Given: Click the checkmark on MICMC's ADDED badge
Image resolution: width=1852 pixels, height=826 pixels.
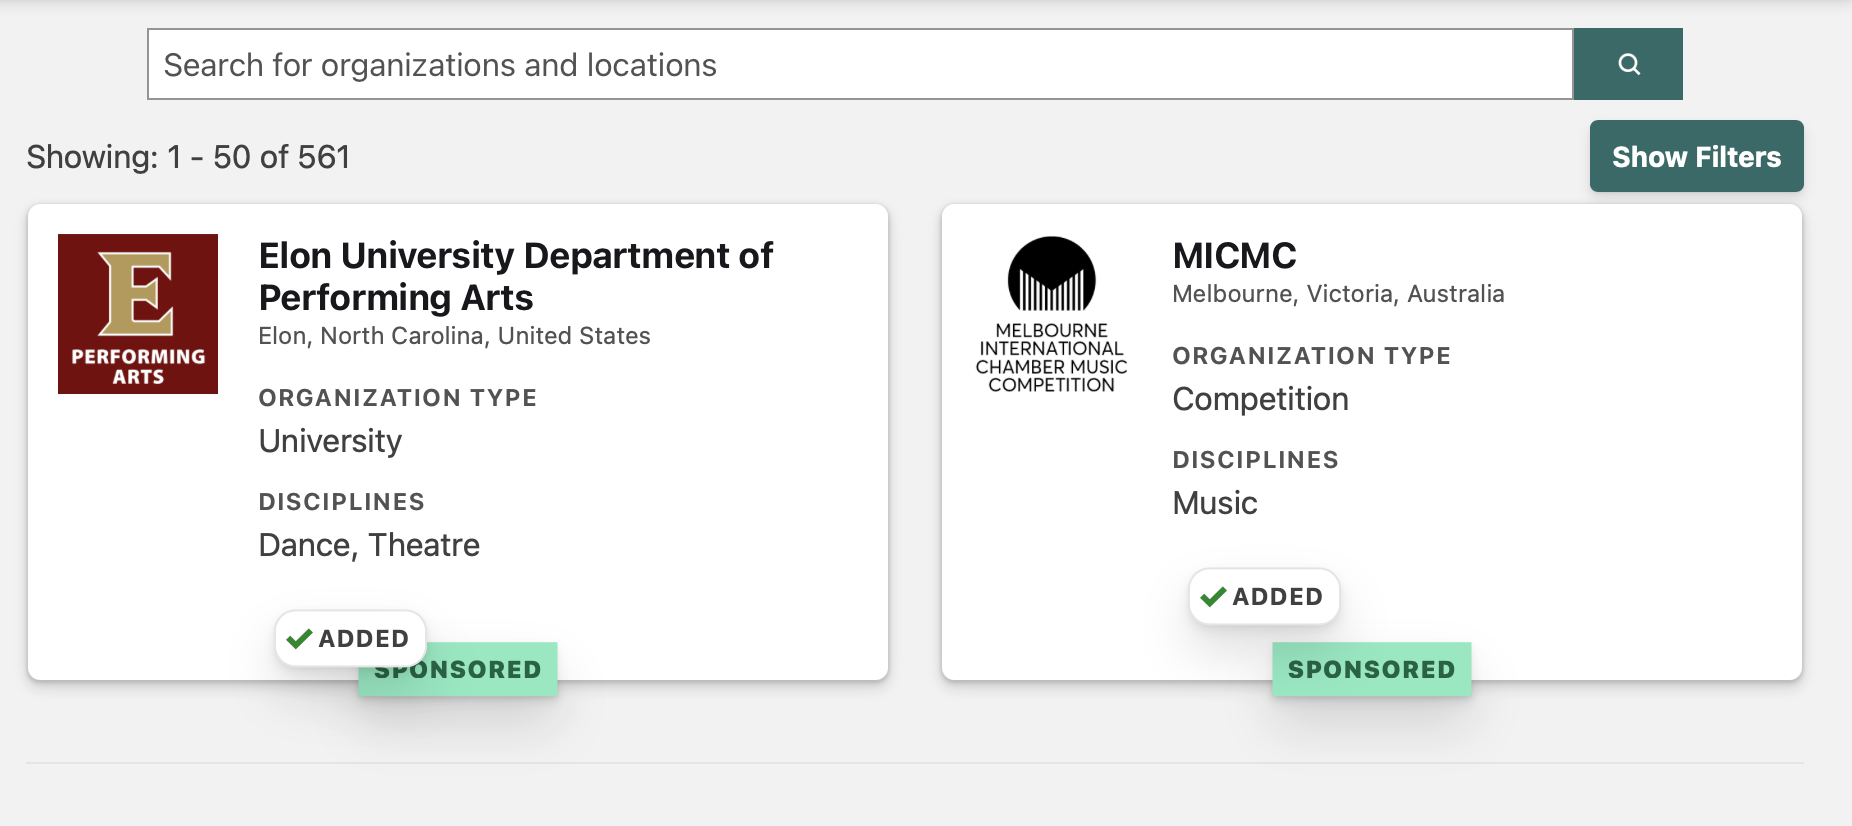Looking at the screenshot, I should point(1213,597).
